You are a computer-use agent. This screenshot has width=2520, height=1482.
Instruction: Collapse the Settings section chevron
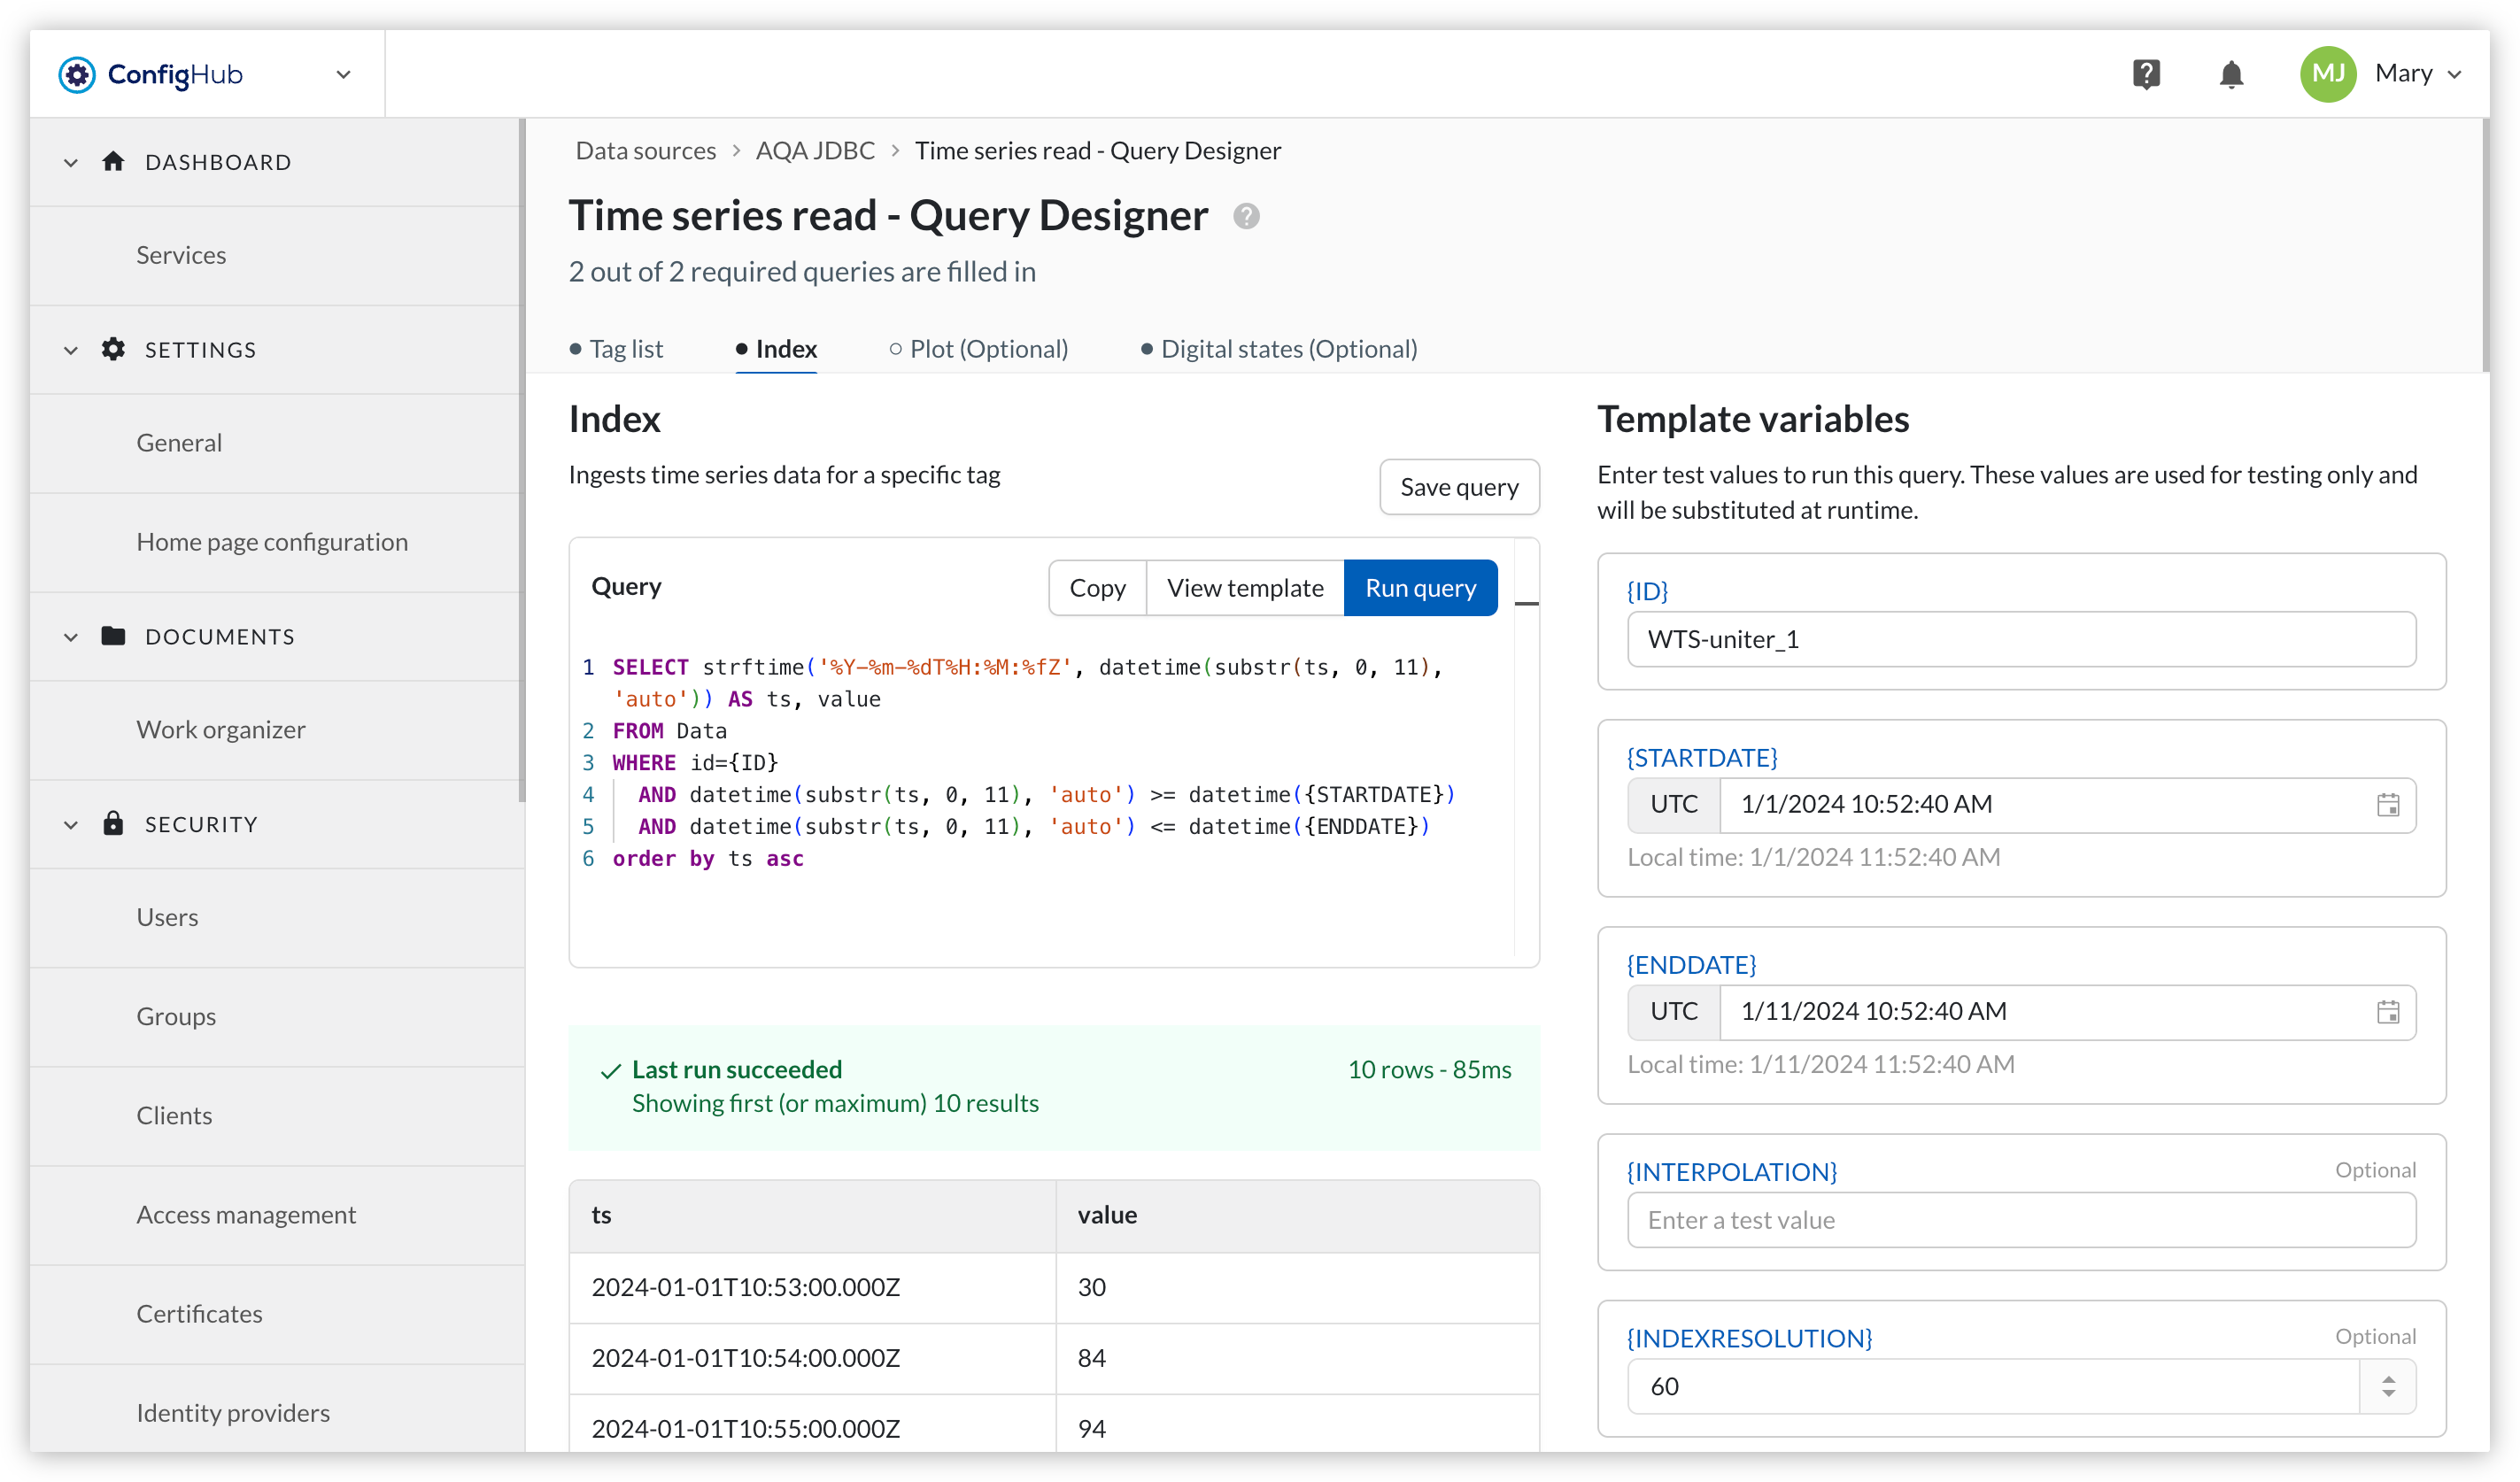[x=70, y=350]
